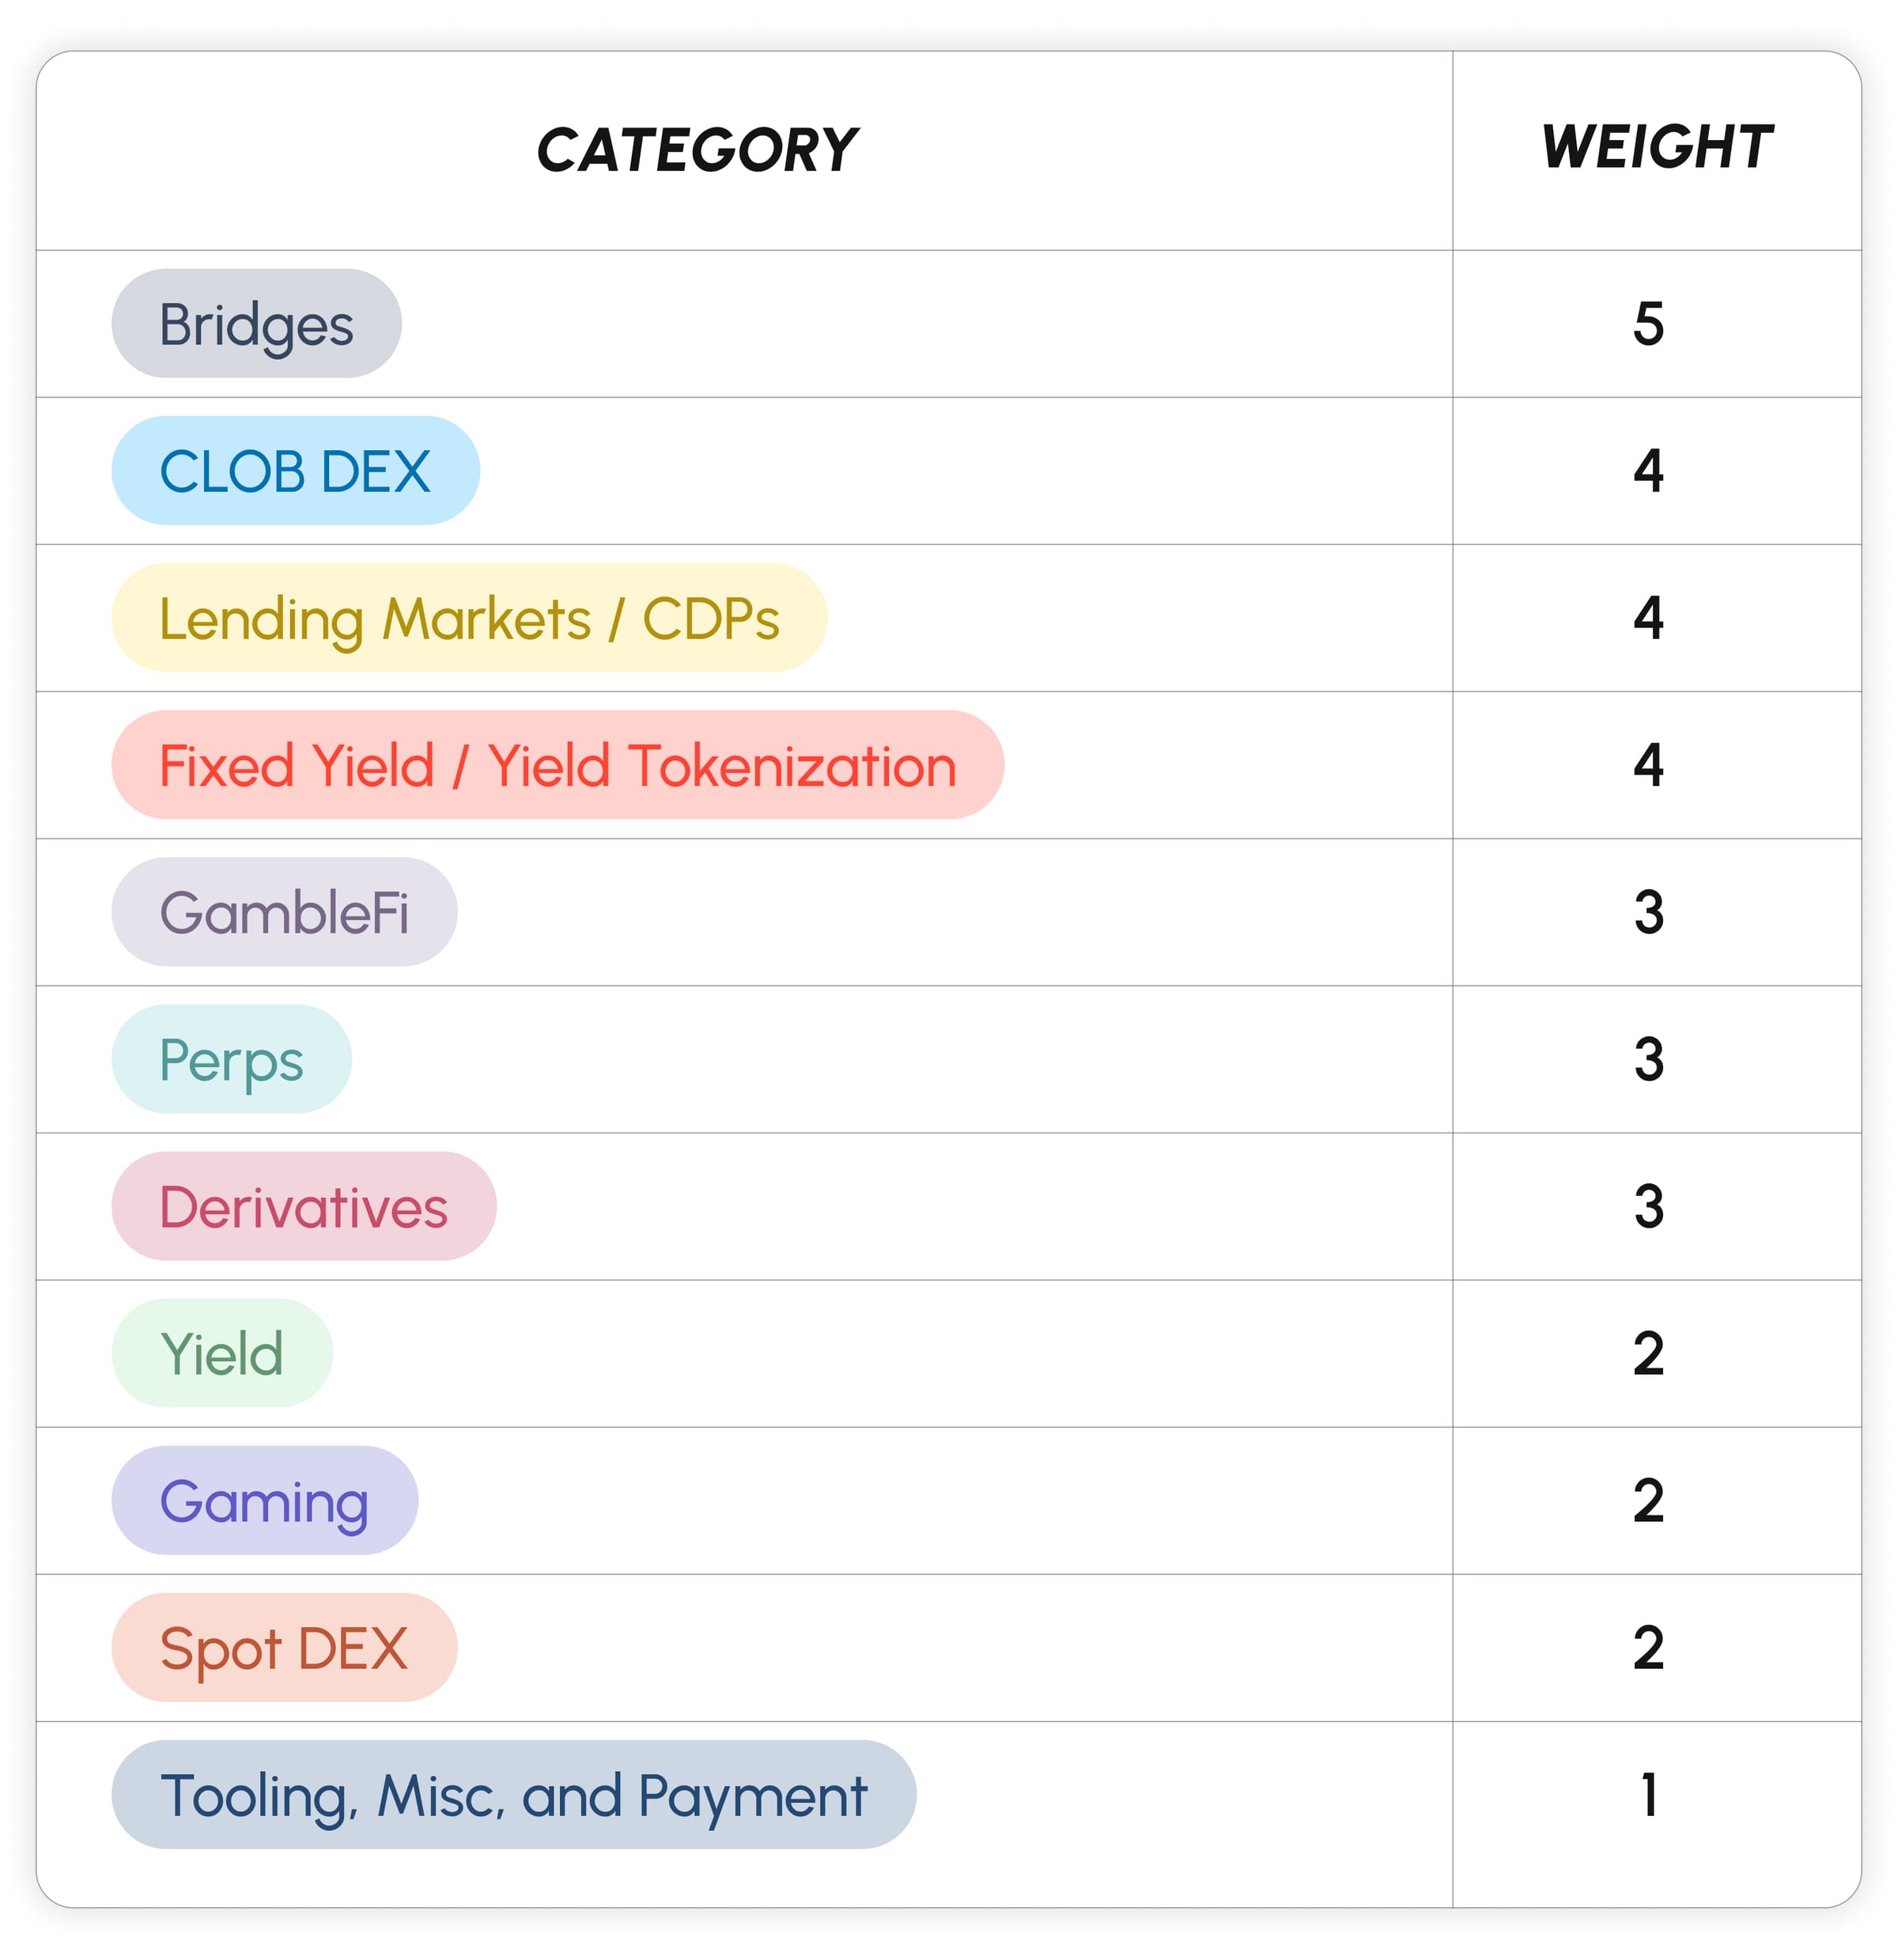Click the CATEGORY column header
The height and width of the screenshot is (1960, 1898).
pos(696,150)
